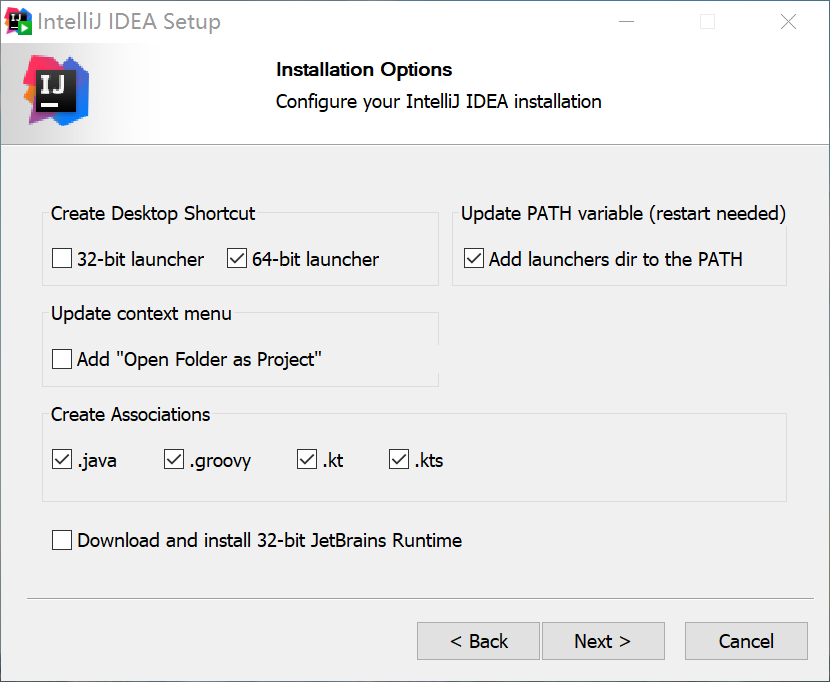
Task: Uncheck the .kt association box
Action: pos(307,460)
